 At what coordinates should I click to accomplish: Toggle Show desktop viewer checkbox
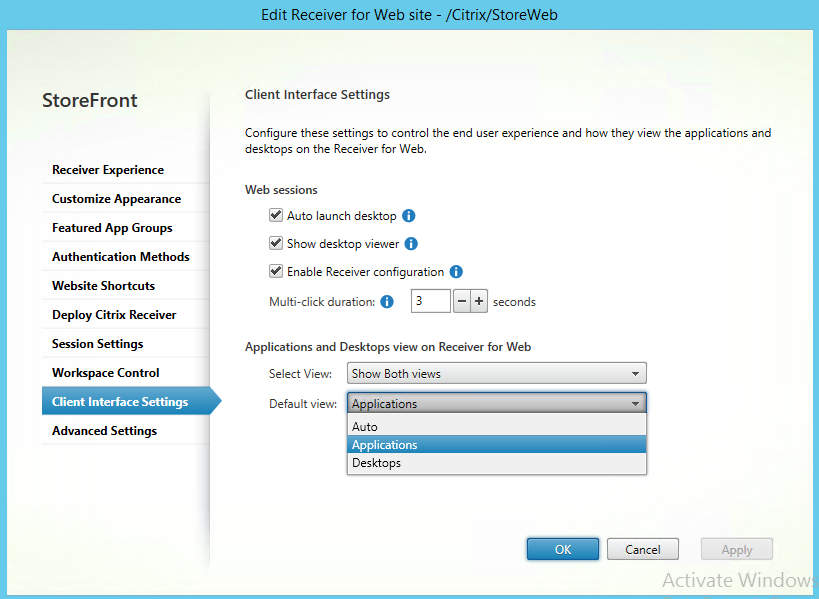tap(276, 243)
